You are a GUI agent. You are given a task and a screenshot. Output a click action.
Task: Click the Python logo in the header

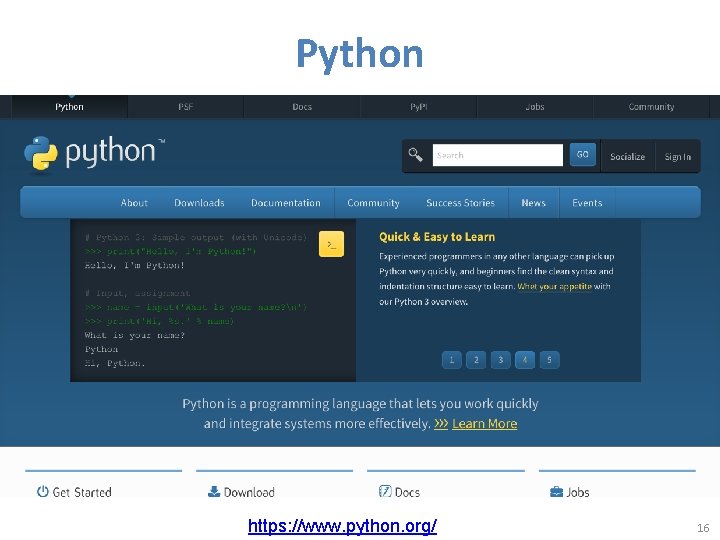94,153
